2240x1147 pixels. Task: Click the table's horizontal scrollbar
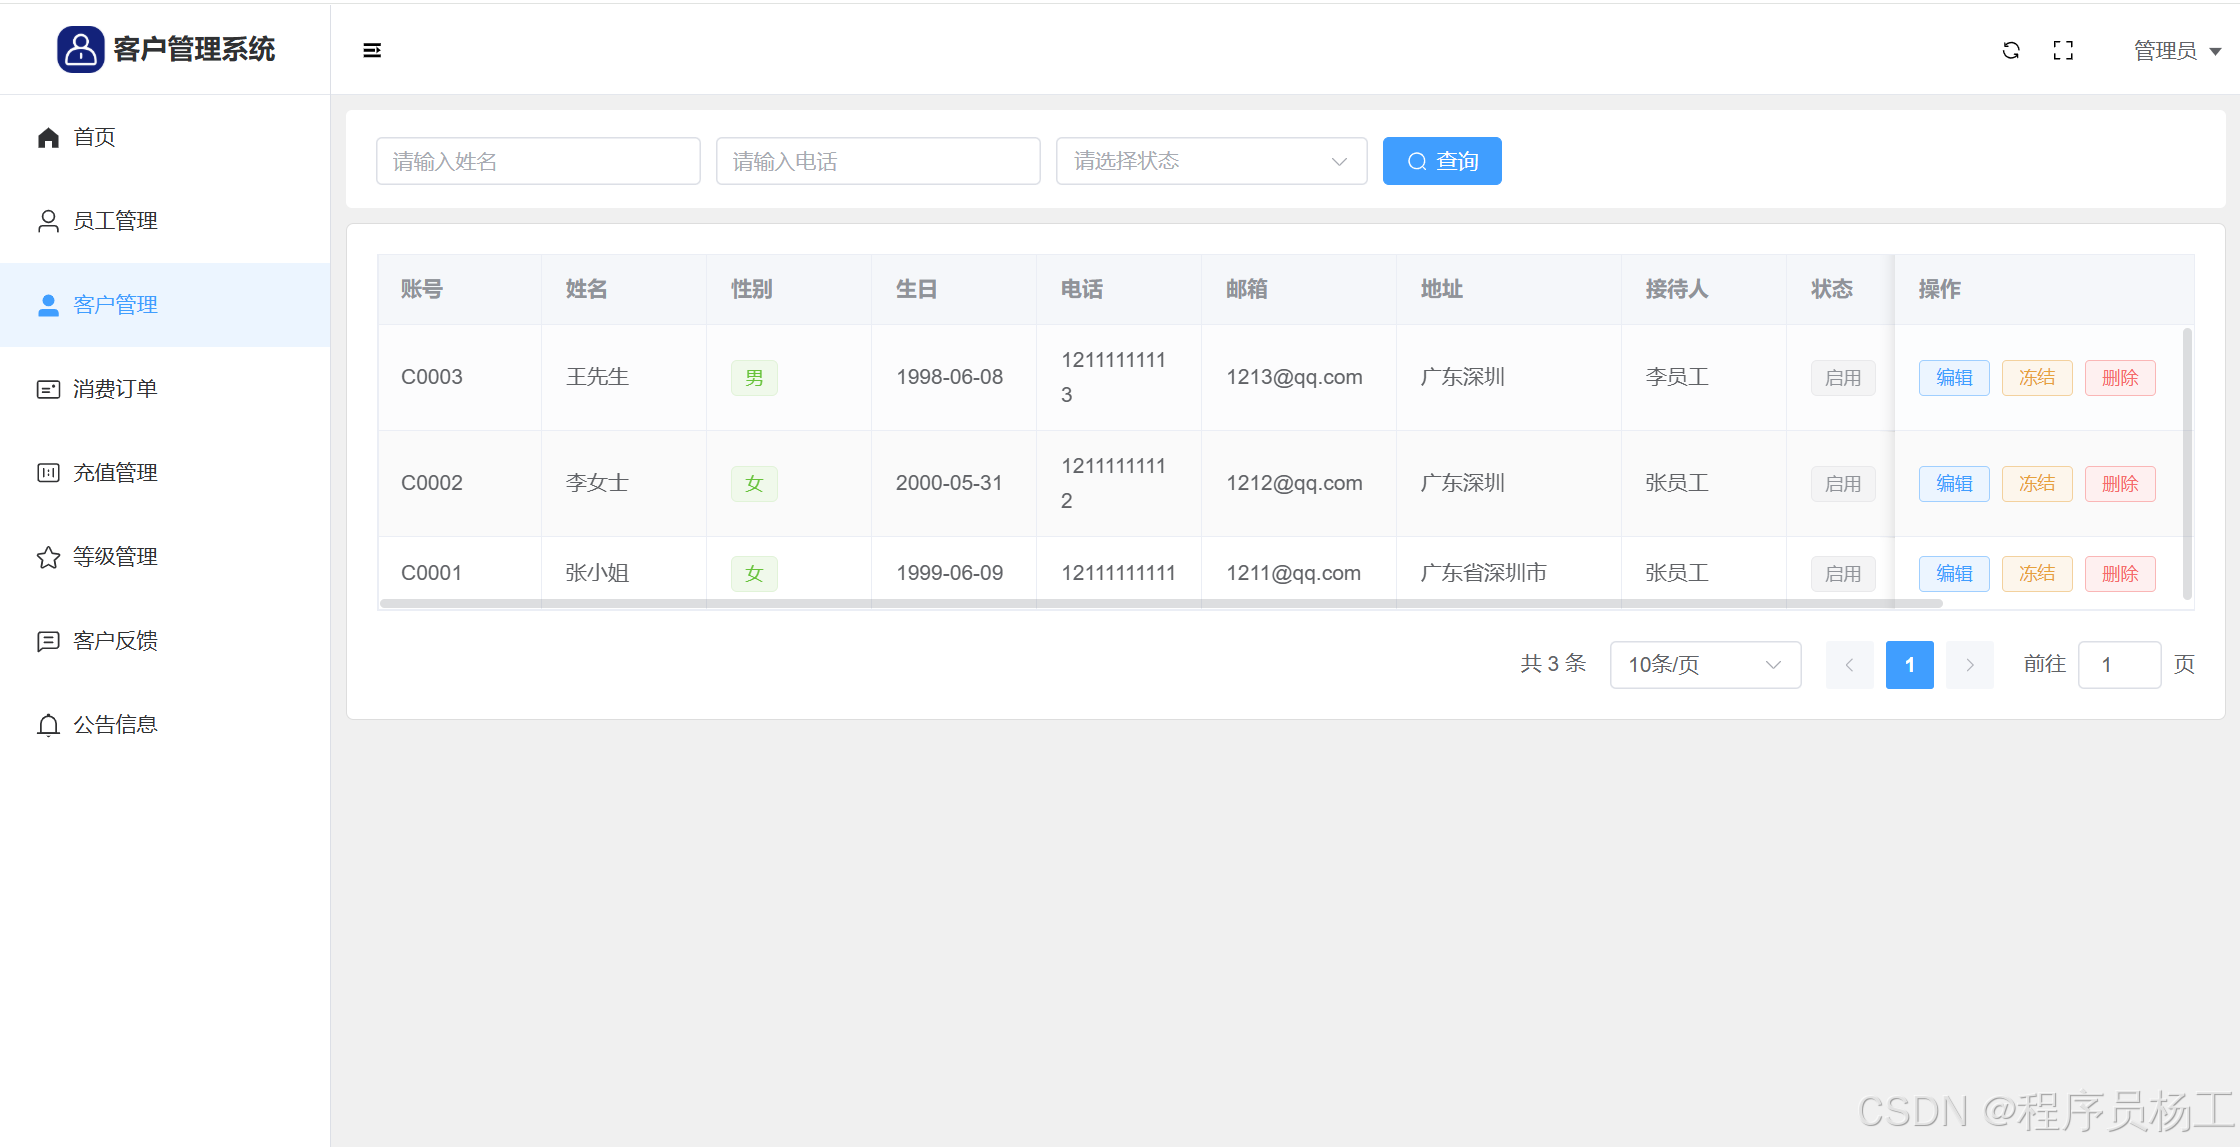tap(1160, 604)
